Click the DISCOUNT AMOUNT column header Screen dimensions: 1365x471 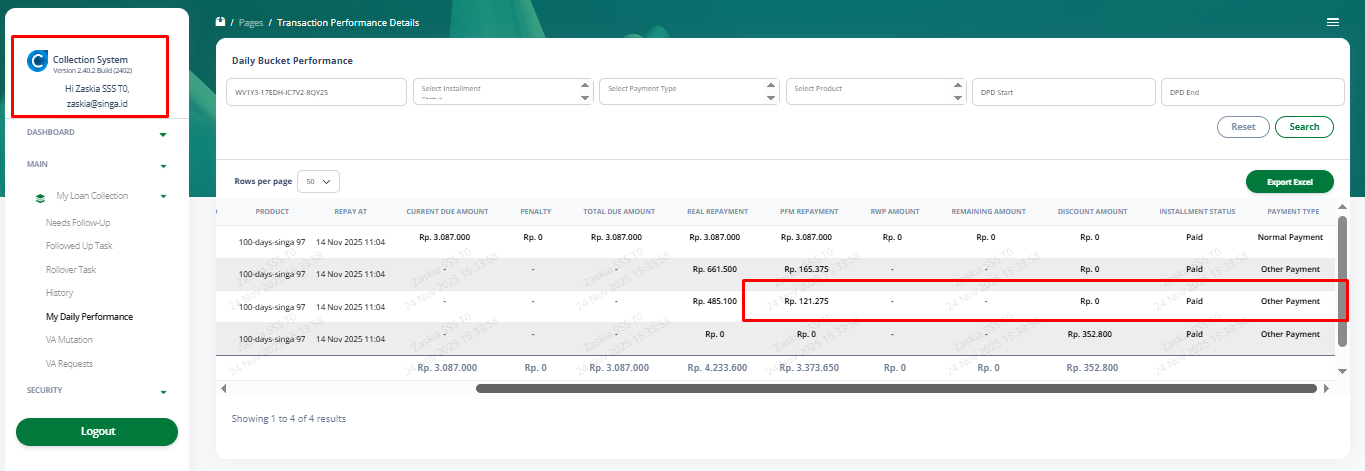click(x=1092, y=212)
